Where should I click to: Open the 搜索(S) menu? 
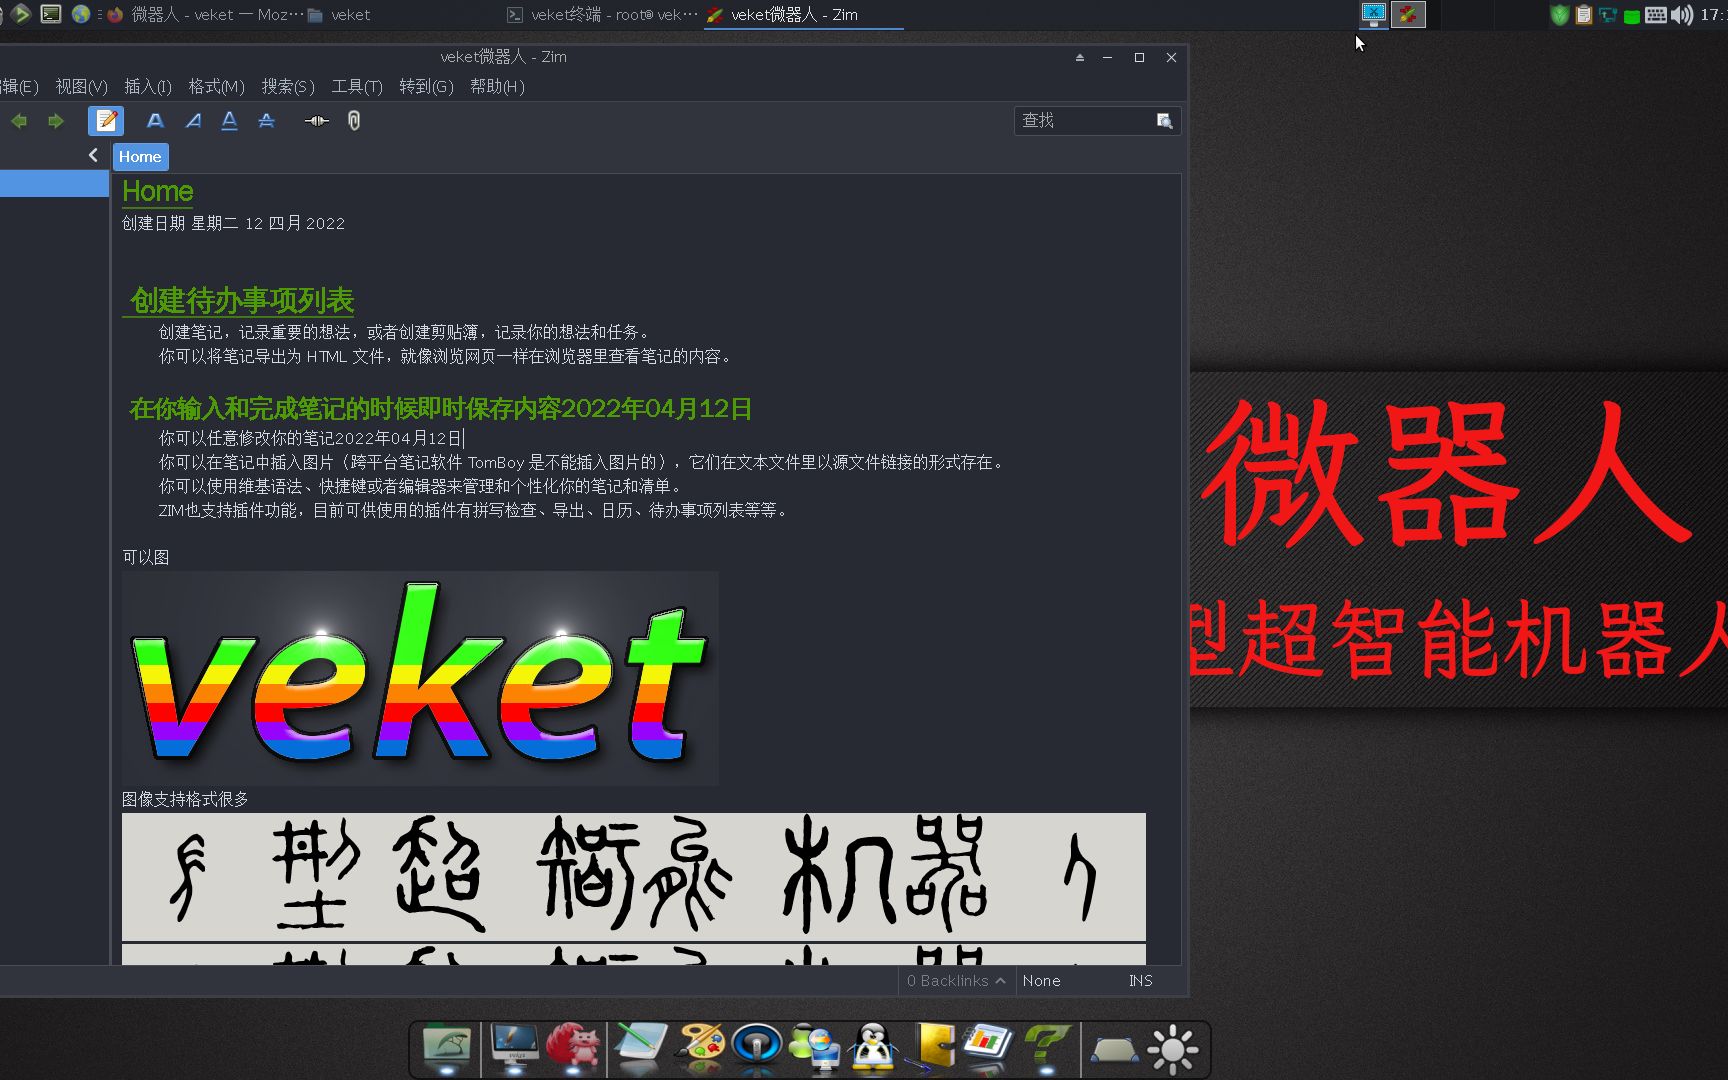pos(288,87)
